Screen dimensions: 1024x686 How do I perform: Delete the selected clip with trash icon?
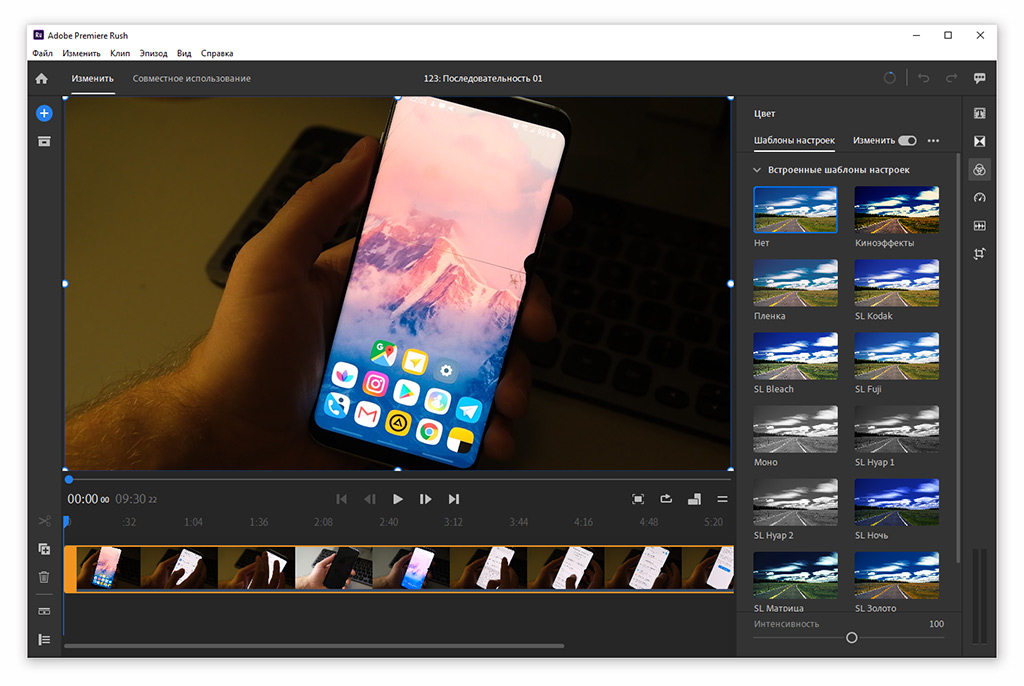[x=44, y=577]
